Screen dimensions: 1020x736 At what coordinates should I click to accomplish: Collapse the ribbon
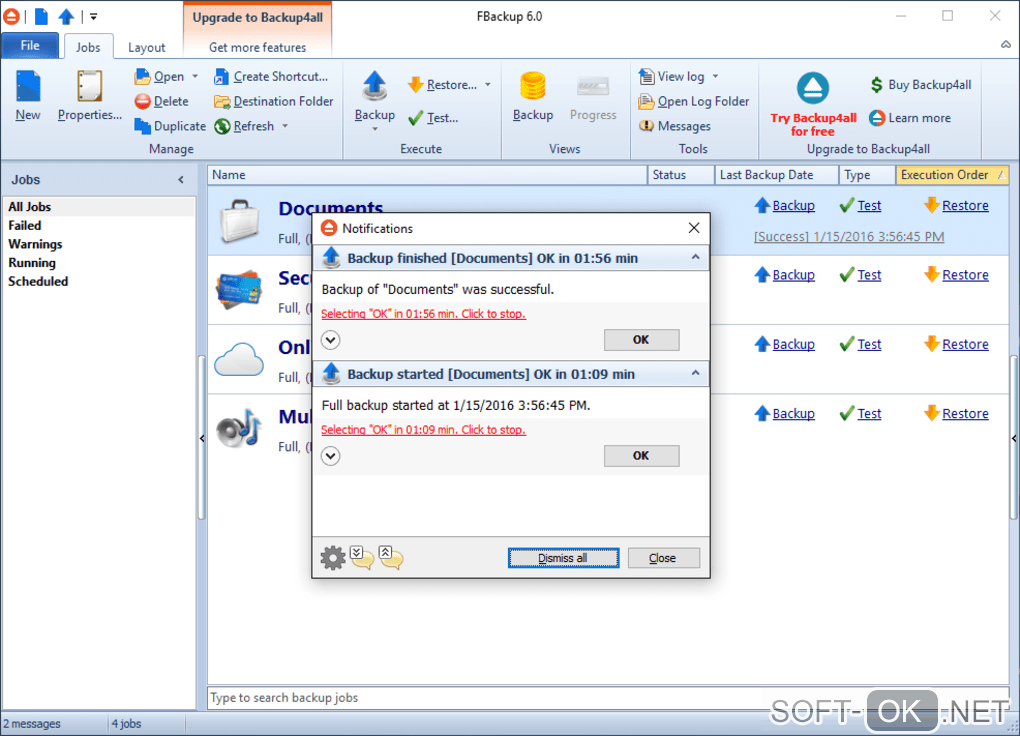[x=1006, y=44]
